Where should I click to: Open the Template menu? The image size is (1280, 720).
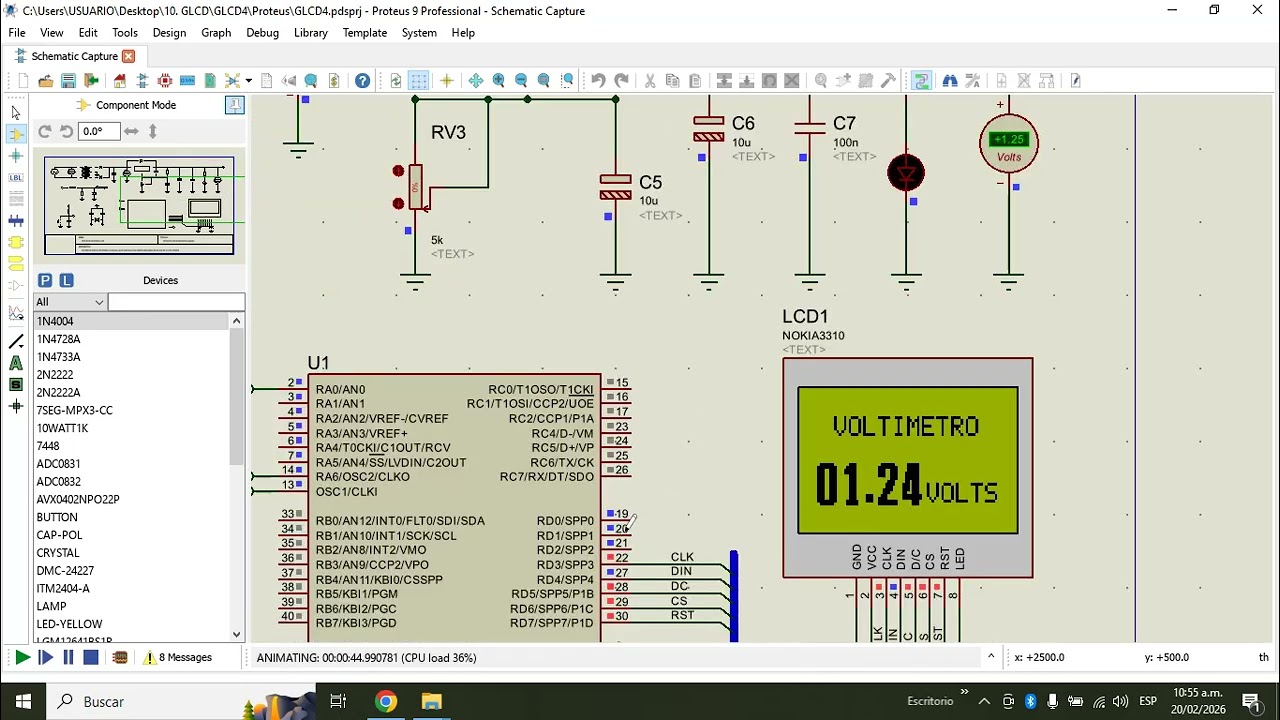tap(364, 33)
